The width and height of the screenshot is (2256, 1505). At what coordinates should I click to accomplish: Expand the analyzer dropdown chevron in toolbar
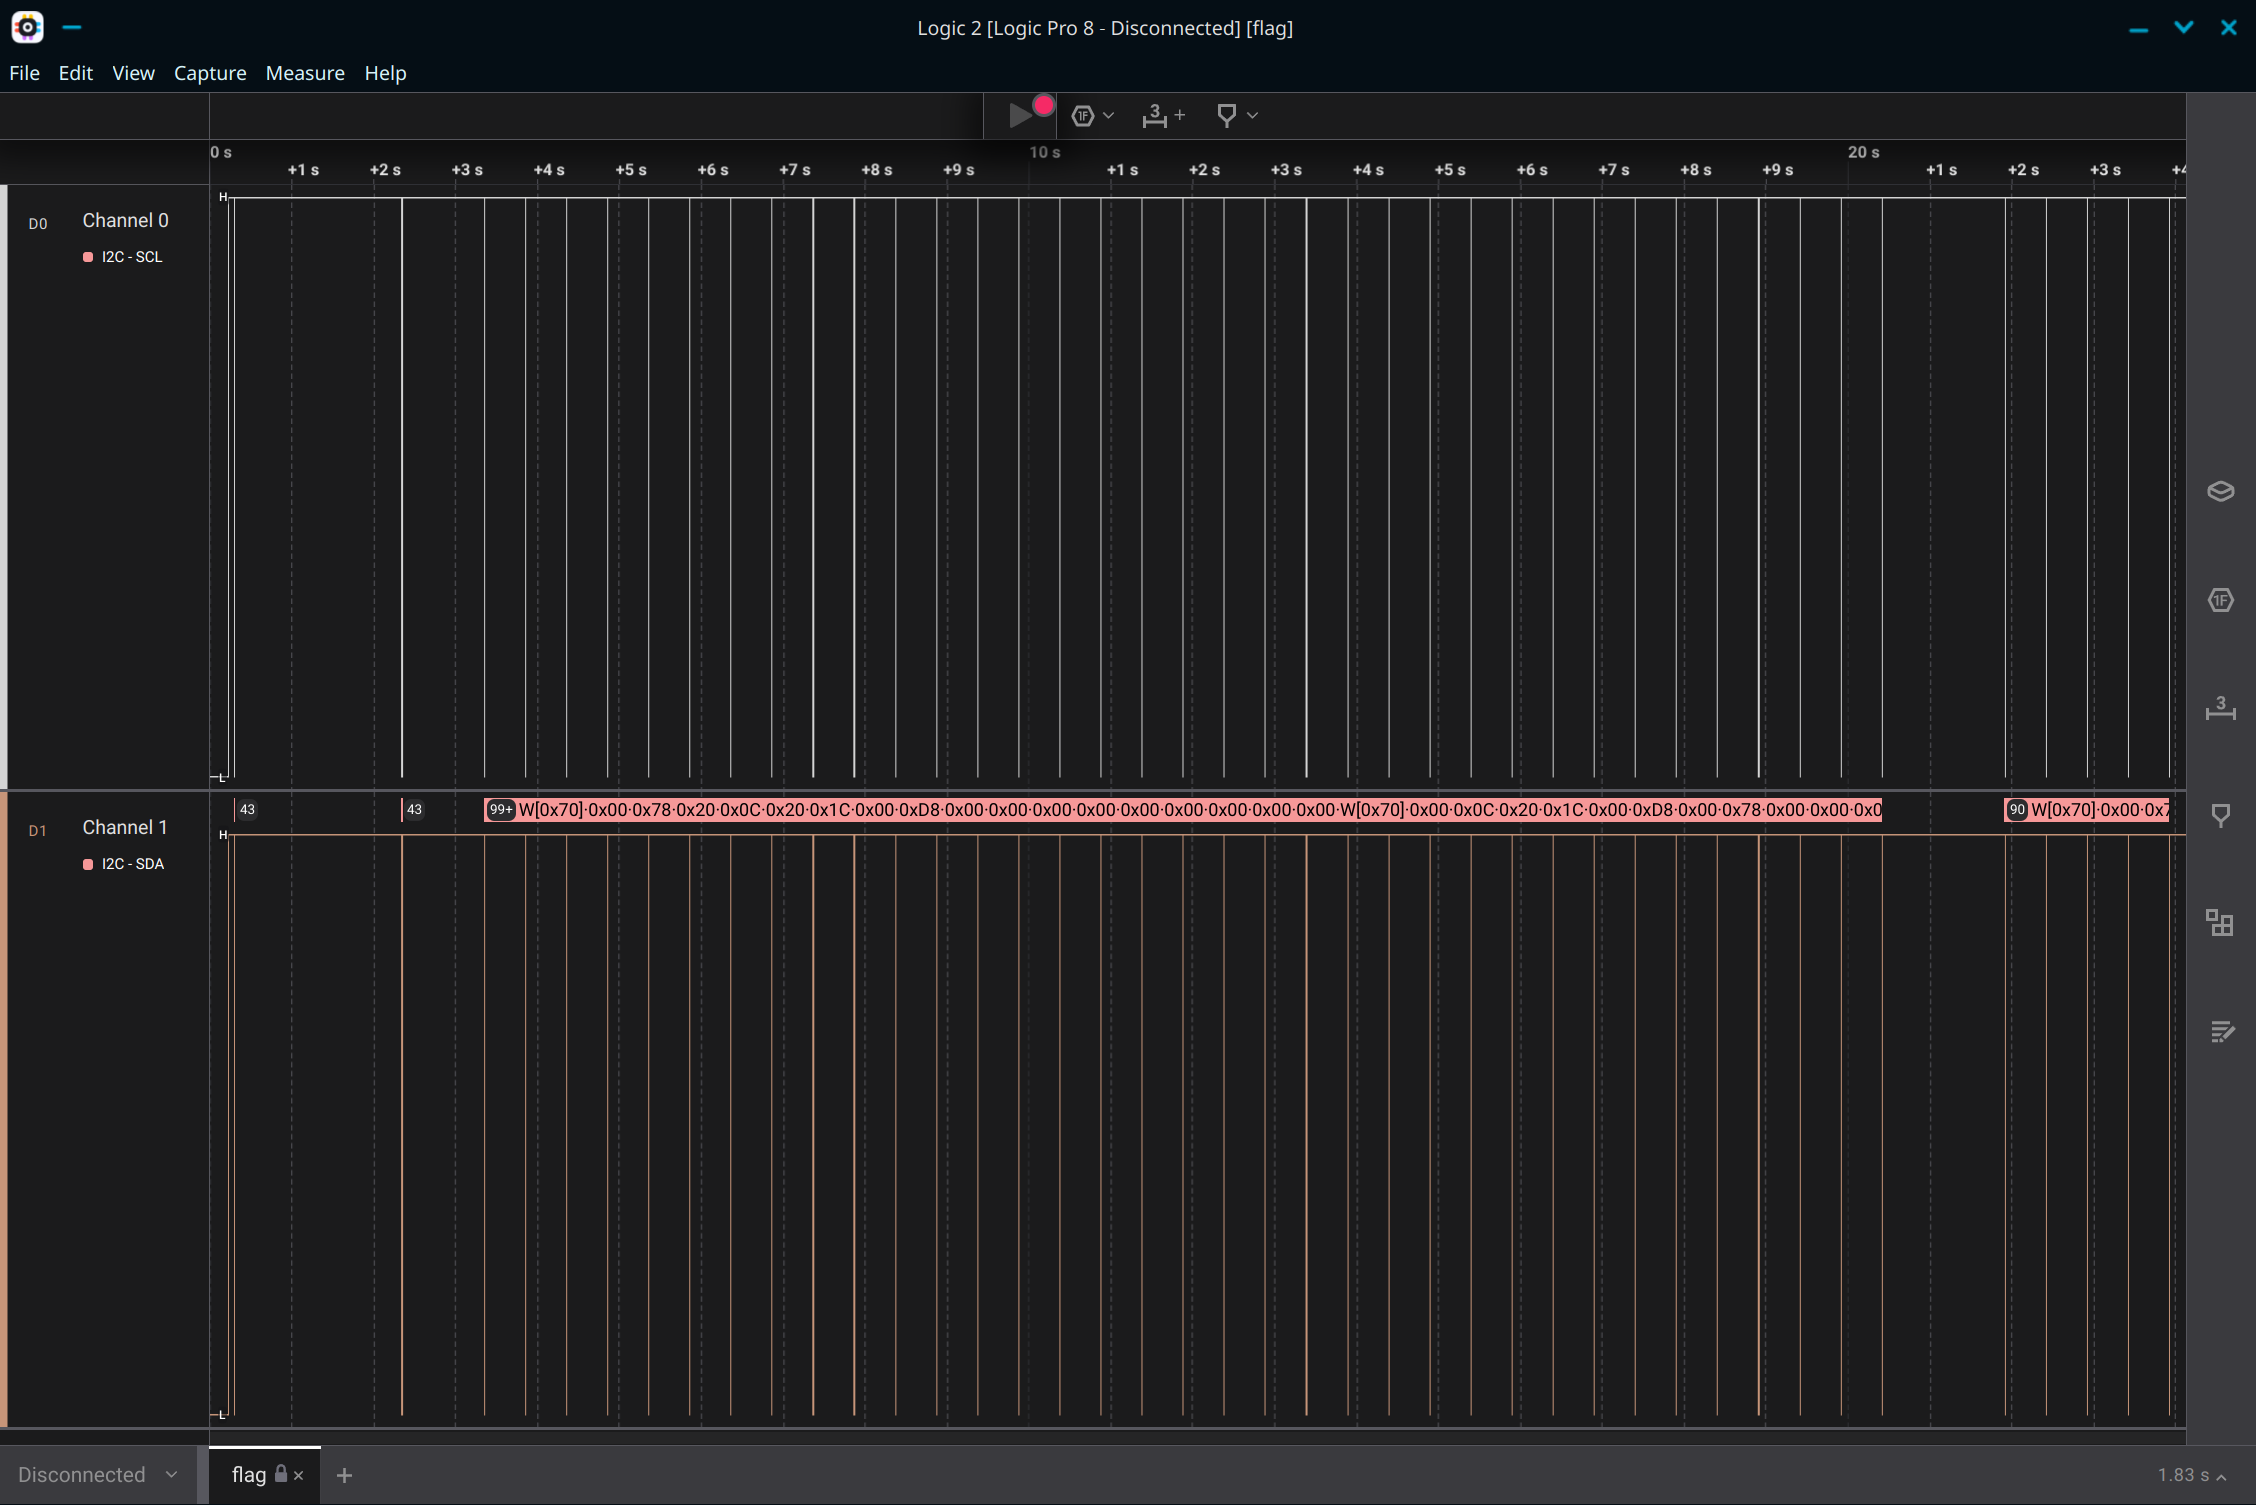(x=1108, y=116)
